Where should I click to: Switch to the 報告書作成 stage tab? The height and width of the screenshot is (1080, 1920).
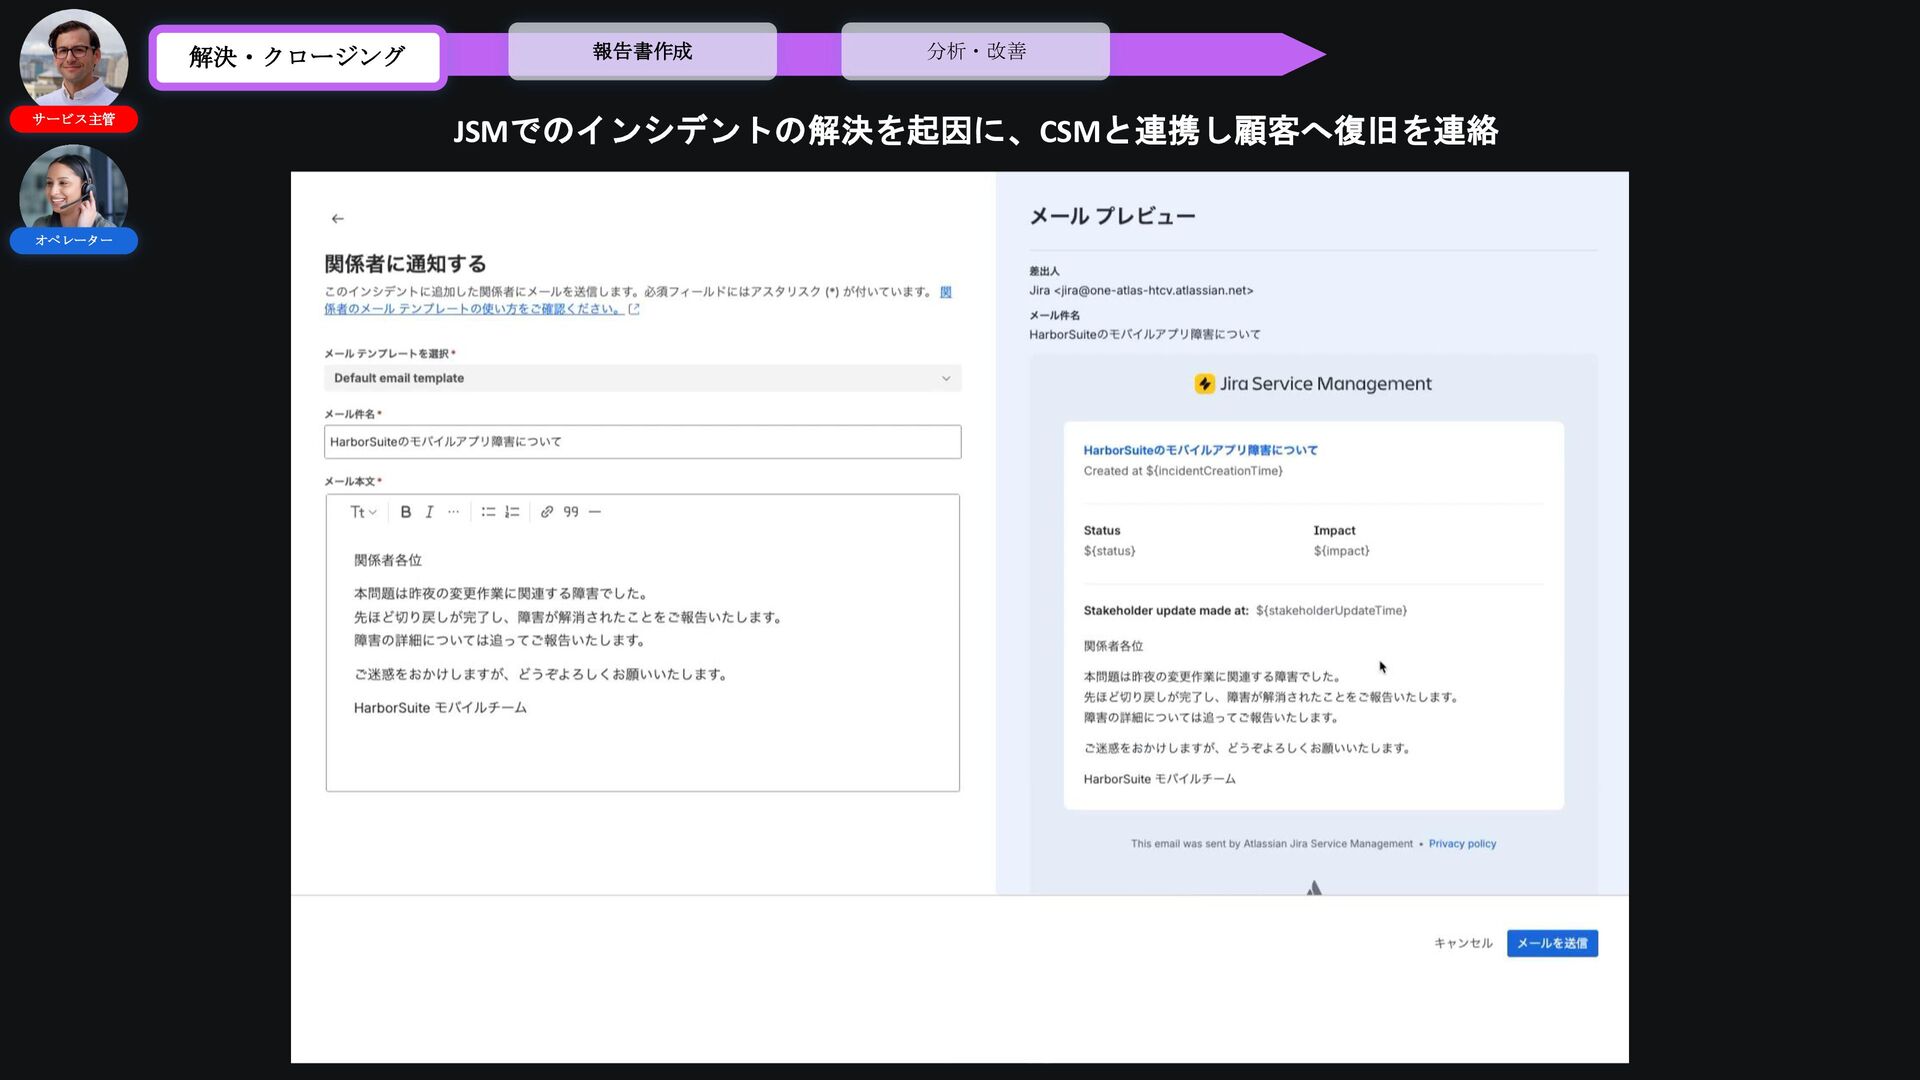click(x=642, y=51)
